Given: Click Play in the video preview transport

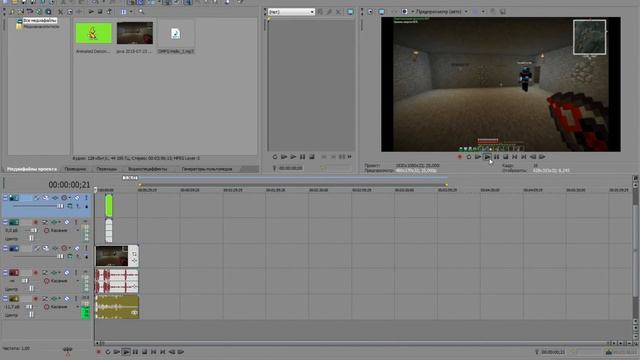Looking at the screenshot, I should tap(487, 157).
